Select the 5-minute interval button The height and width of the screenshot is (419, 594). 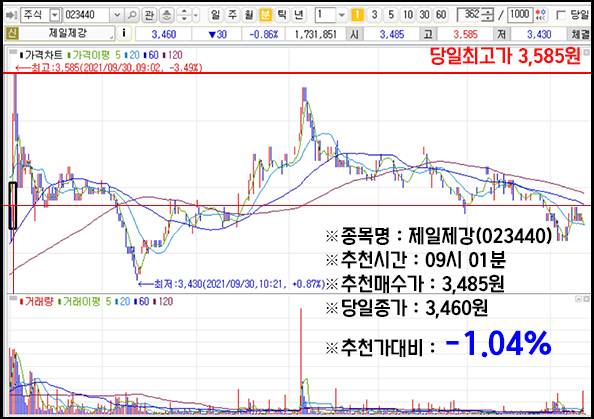point(391,15)
